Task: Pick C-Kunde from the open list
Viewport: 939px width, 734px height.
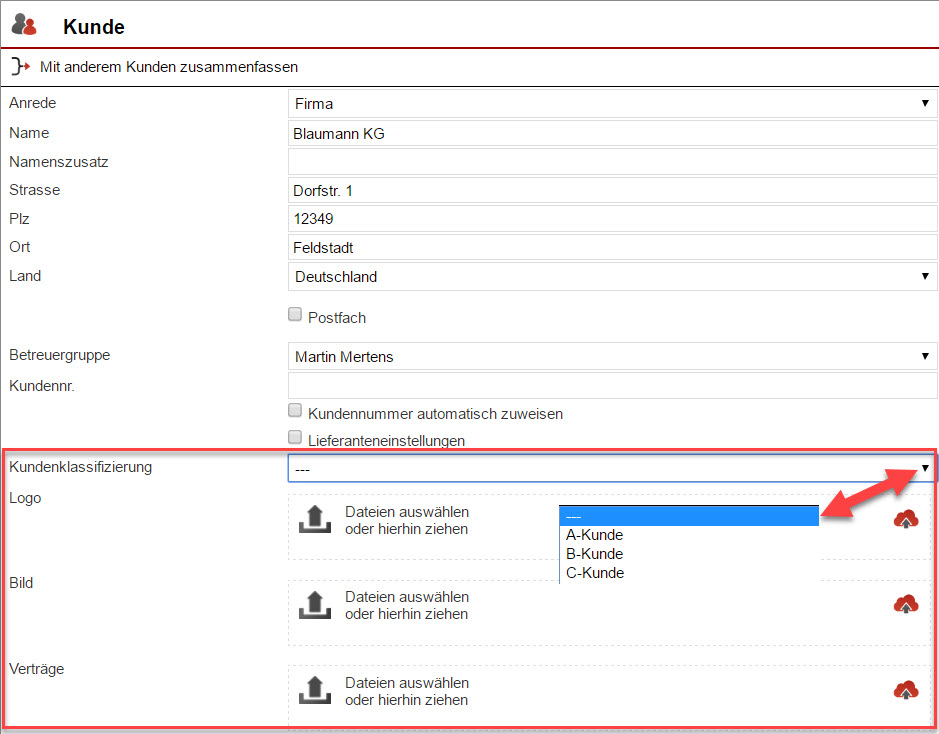Action: [594, 573]
